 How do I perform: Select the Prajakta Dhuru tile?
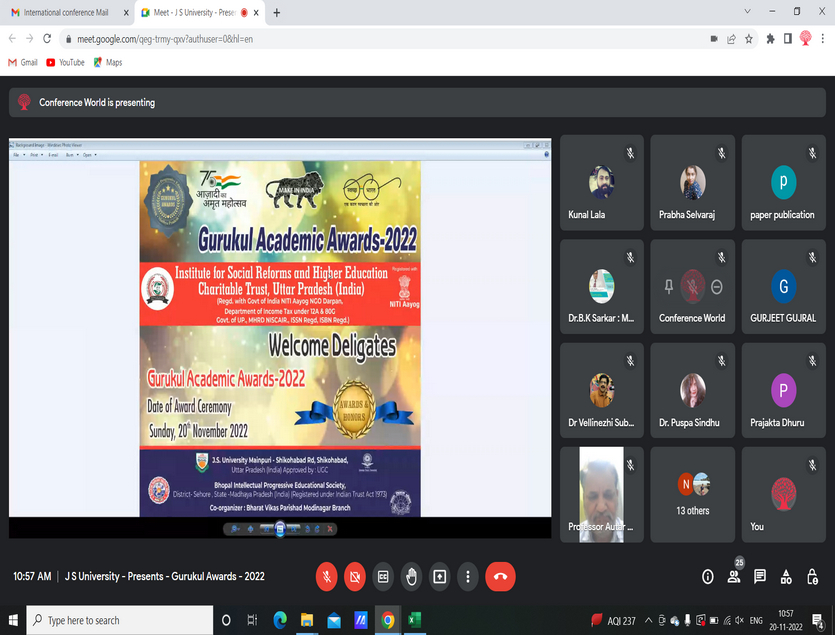click(x=783, y=390)
